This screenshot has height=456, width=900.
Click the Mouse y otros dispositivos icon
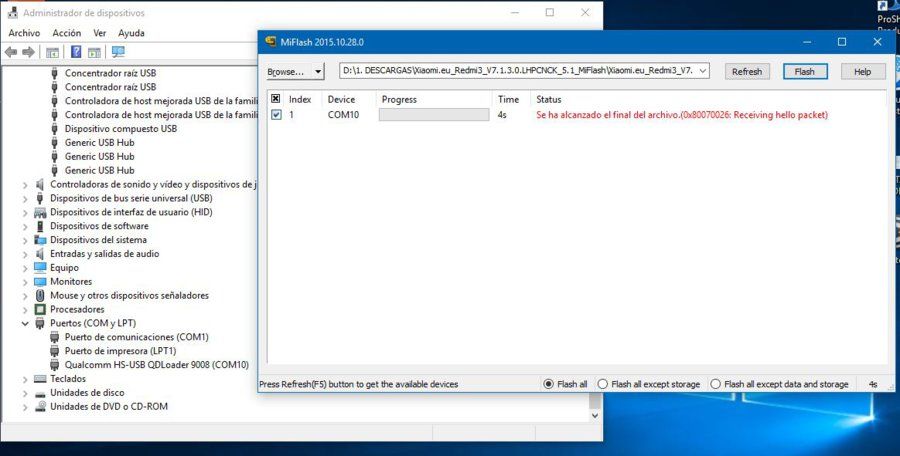pos(40,296)
